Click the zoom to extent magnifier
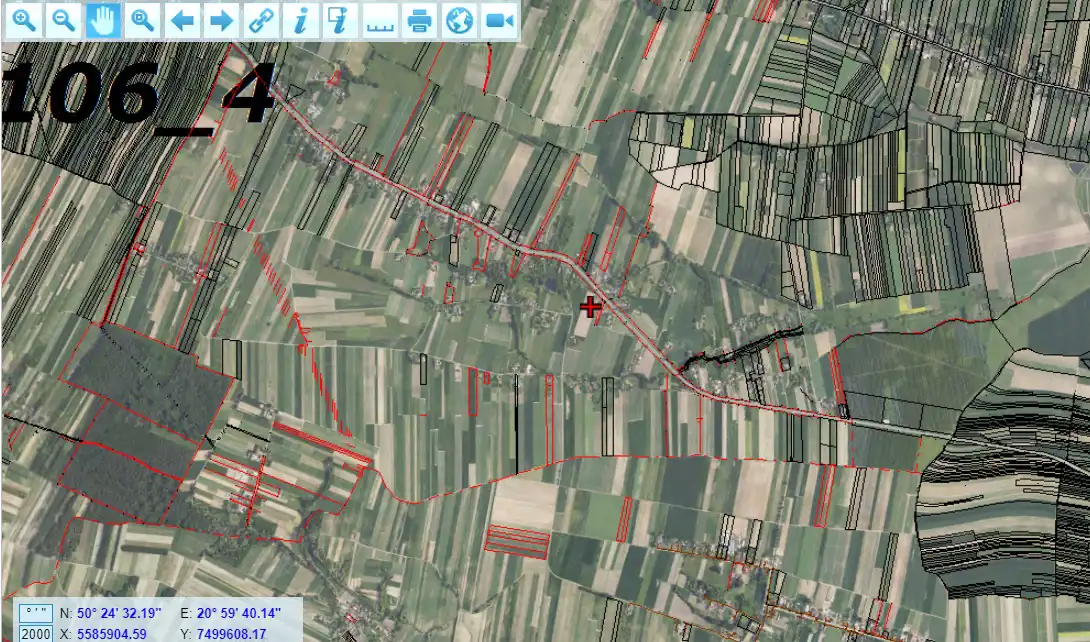 143,20
